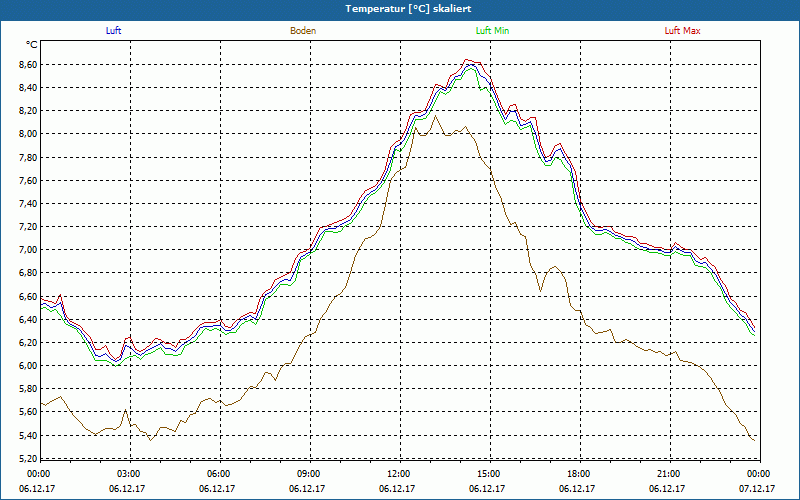Click the 7,60 y-axis value
The image size is (800, 500).
(28, 181)
